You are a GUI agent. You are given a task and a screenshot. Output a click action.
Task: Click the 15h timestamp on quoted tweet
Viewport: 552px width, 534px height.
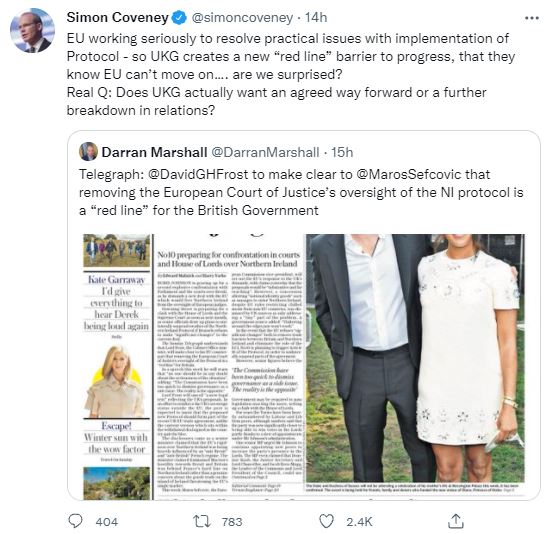342,152
